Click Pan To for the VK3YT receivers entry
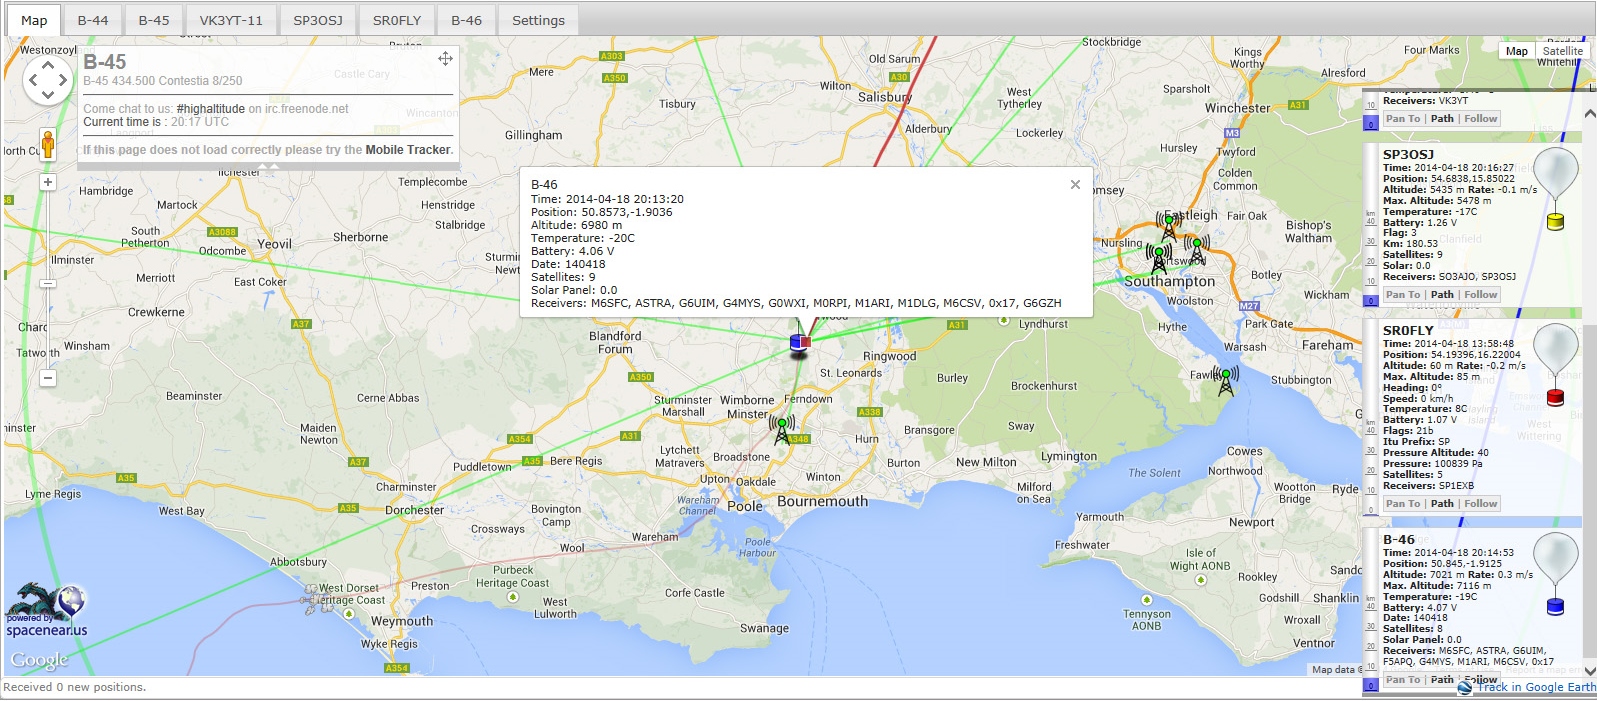Viewport: 1597px width, 701px height. coord(1403,119)
